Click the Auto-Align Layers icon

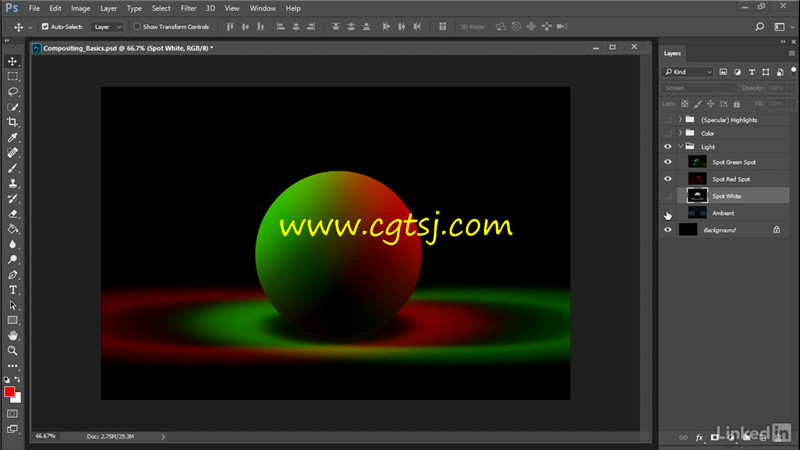click(442, 27)
